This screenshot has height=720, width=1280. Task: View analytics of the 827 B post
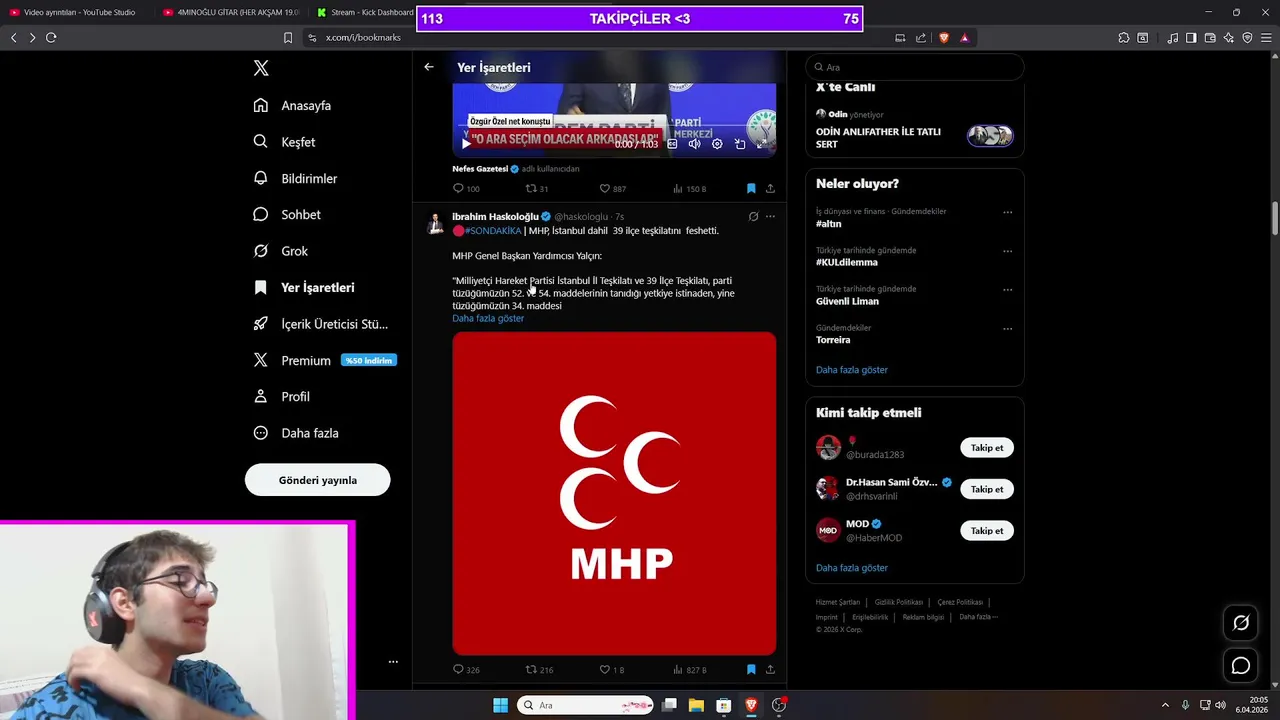(689, 670)
